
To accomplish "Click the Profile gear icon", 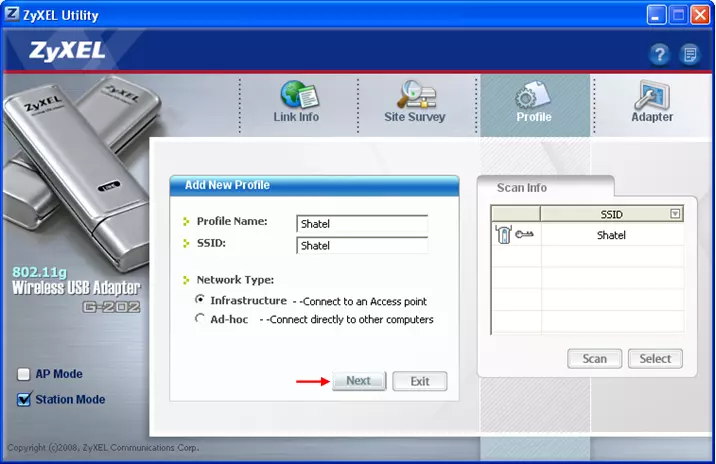I will click(x=533, y=95).
